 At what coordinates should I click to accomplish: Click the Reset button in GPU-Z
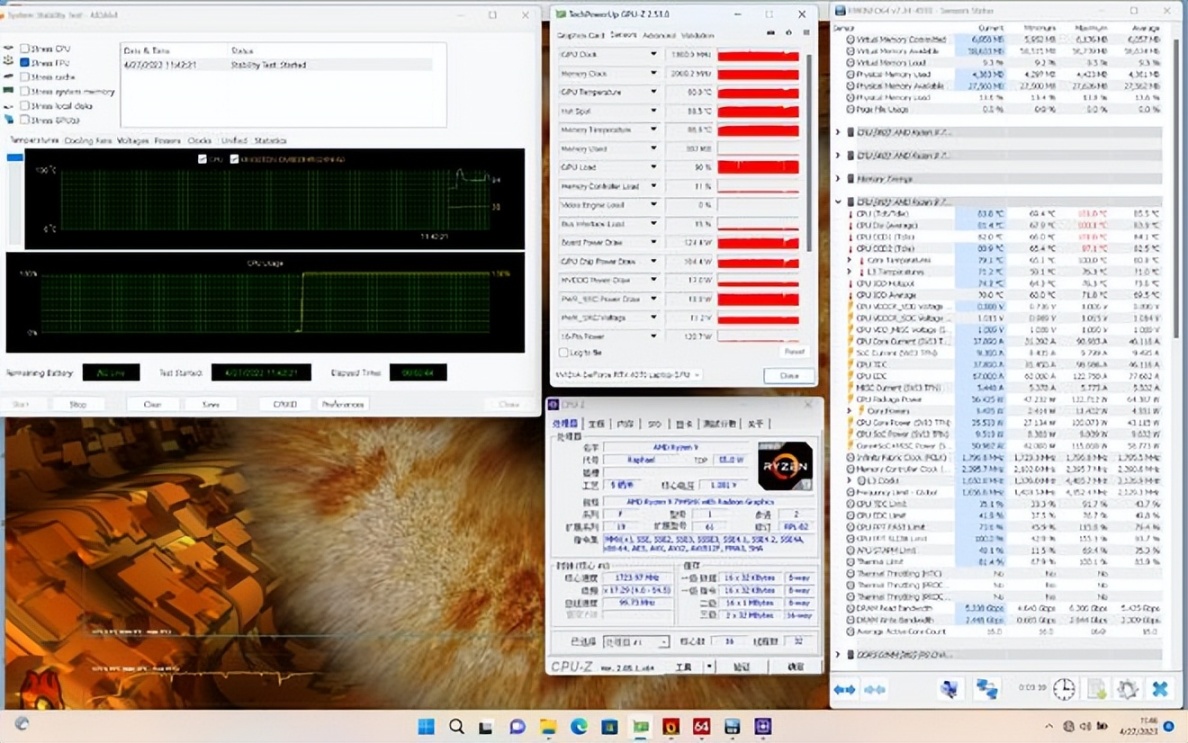coord(793,352)
